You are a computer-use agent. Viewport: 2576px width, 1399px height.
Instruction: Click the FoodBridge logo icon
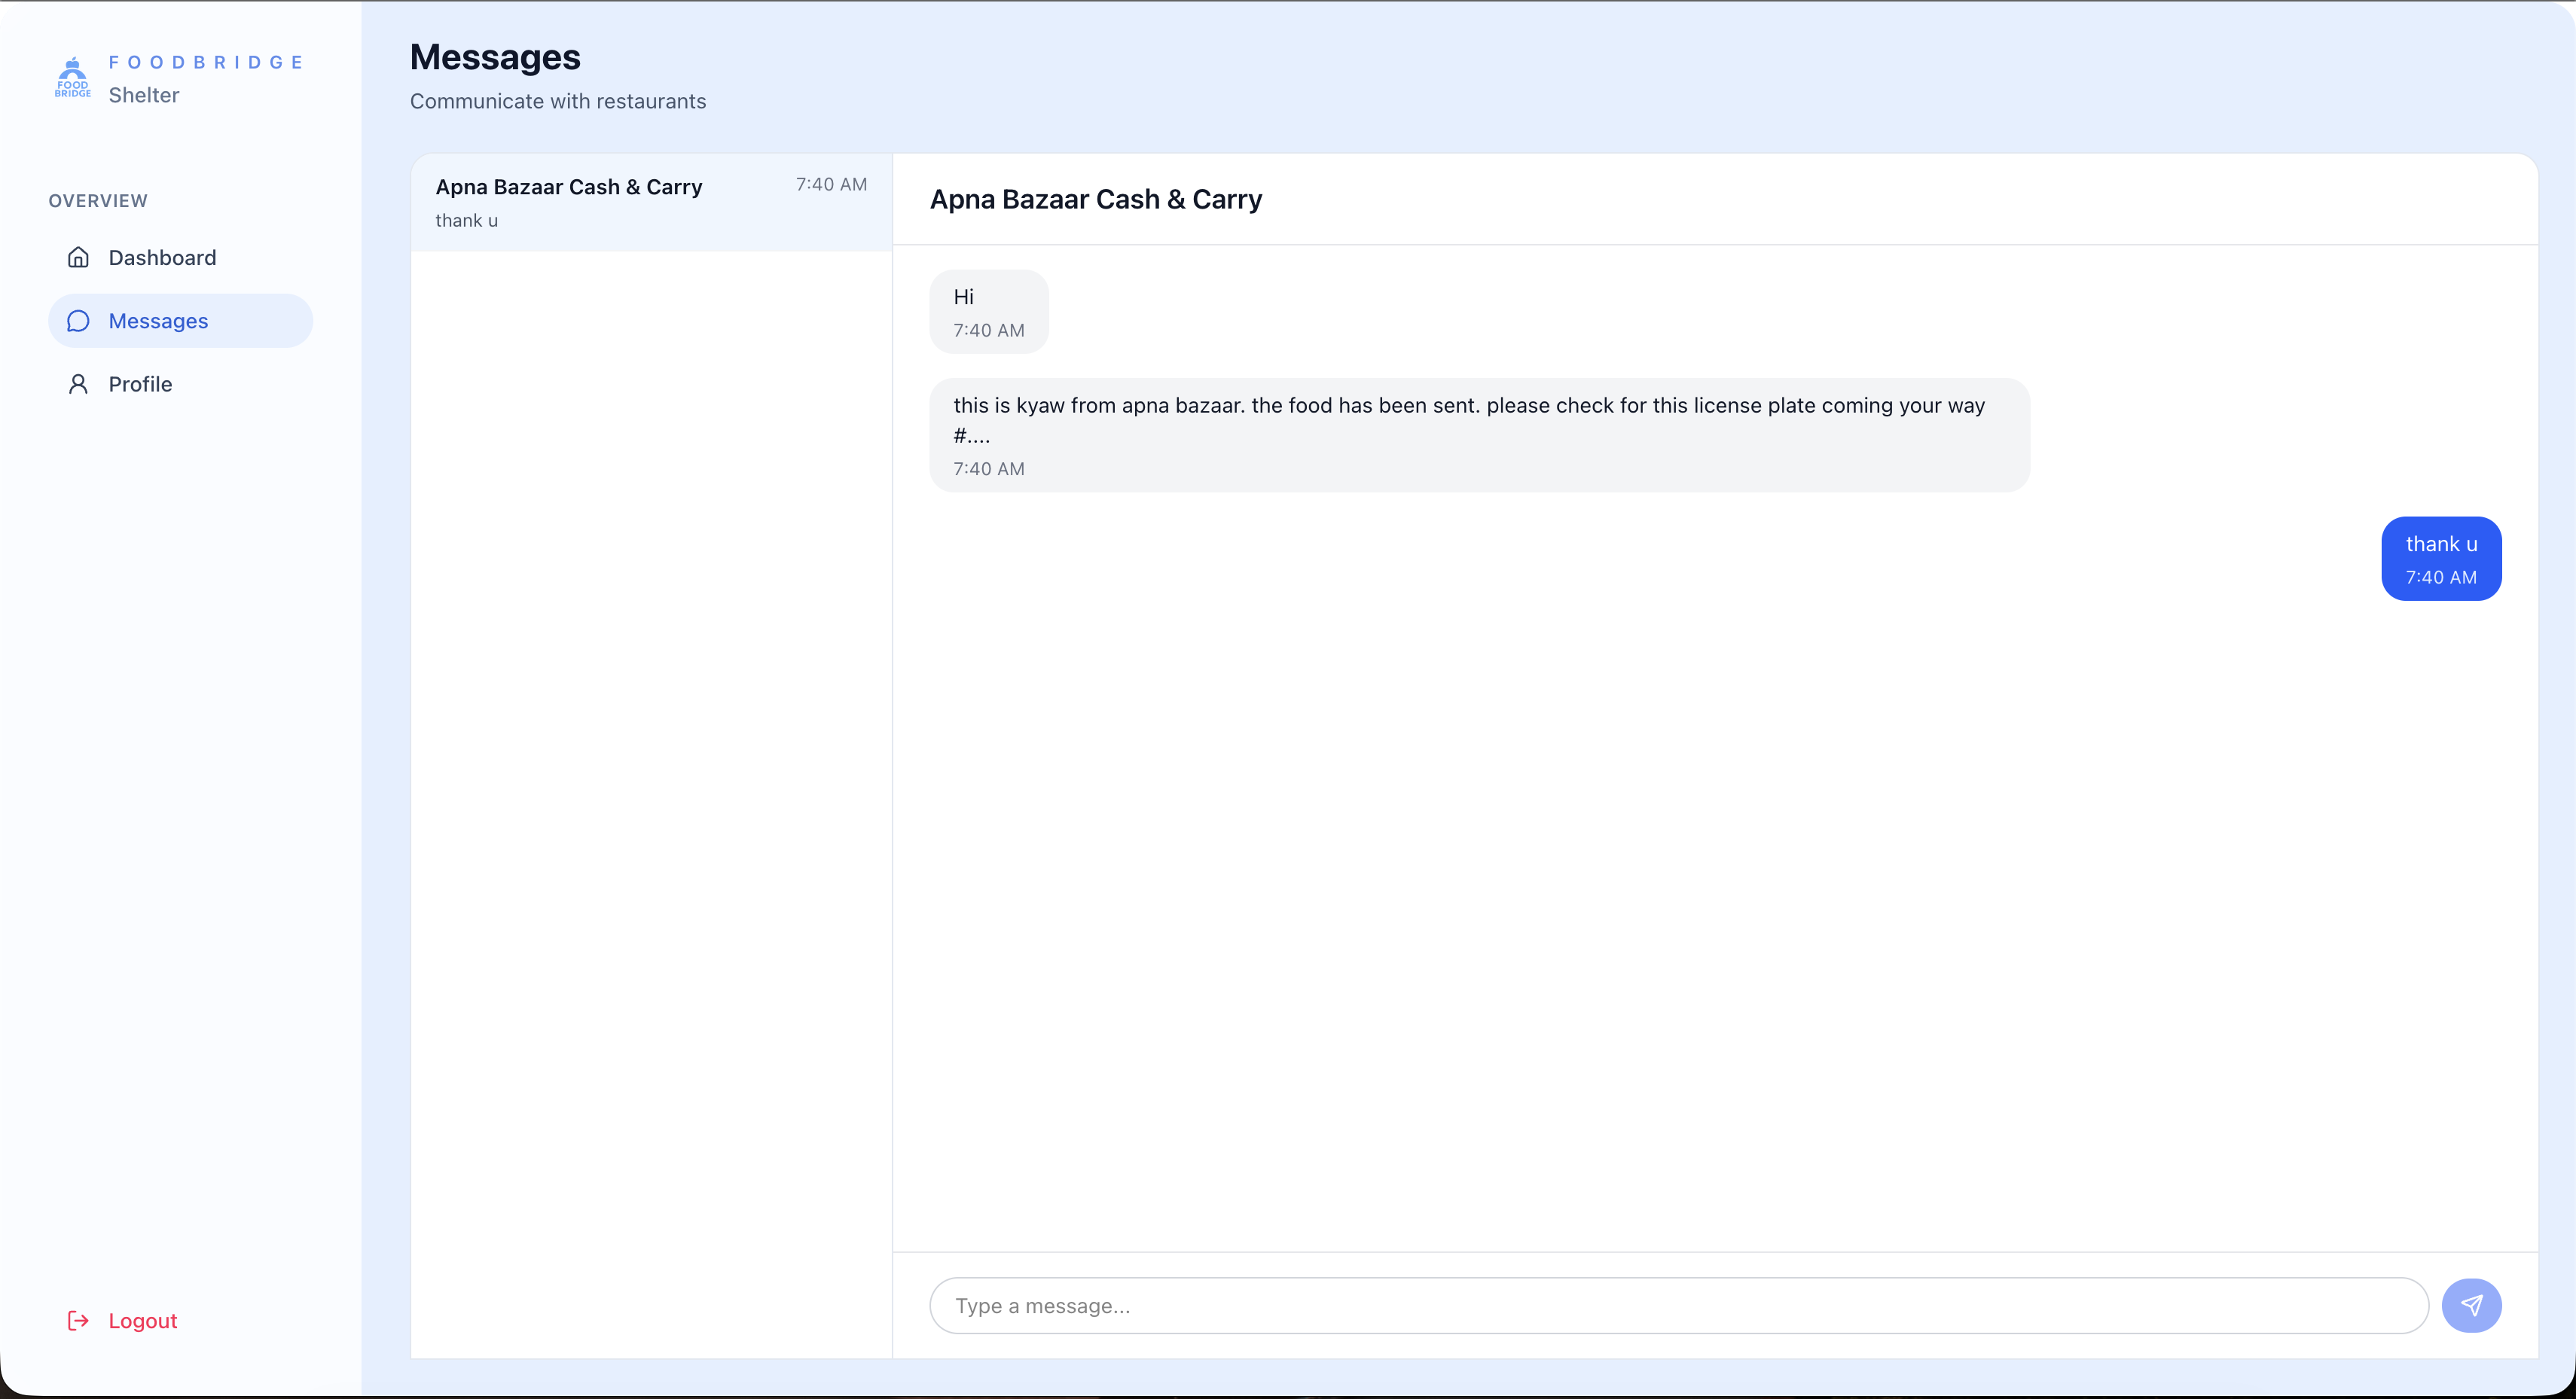(x=73, y=78)
